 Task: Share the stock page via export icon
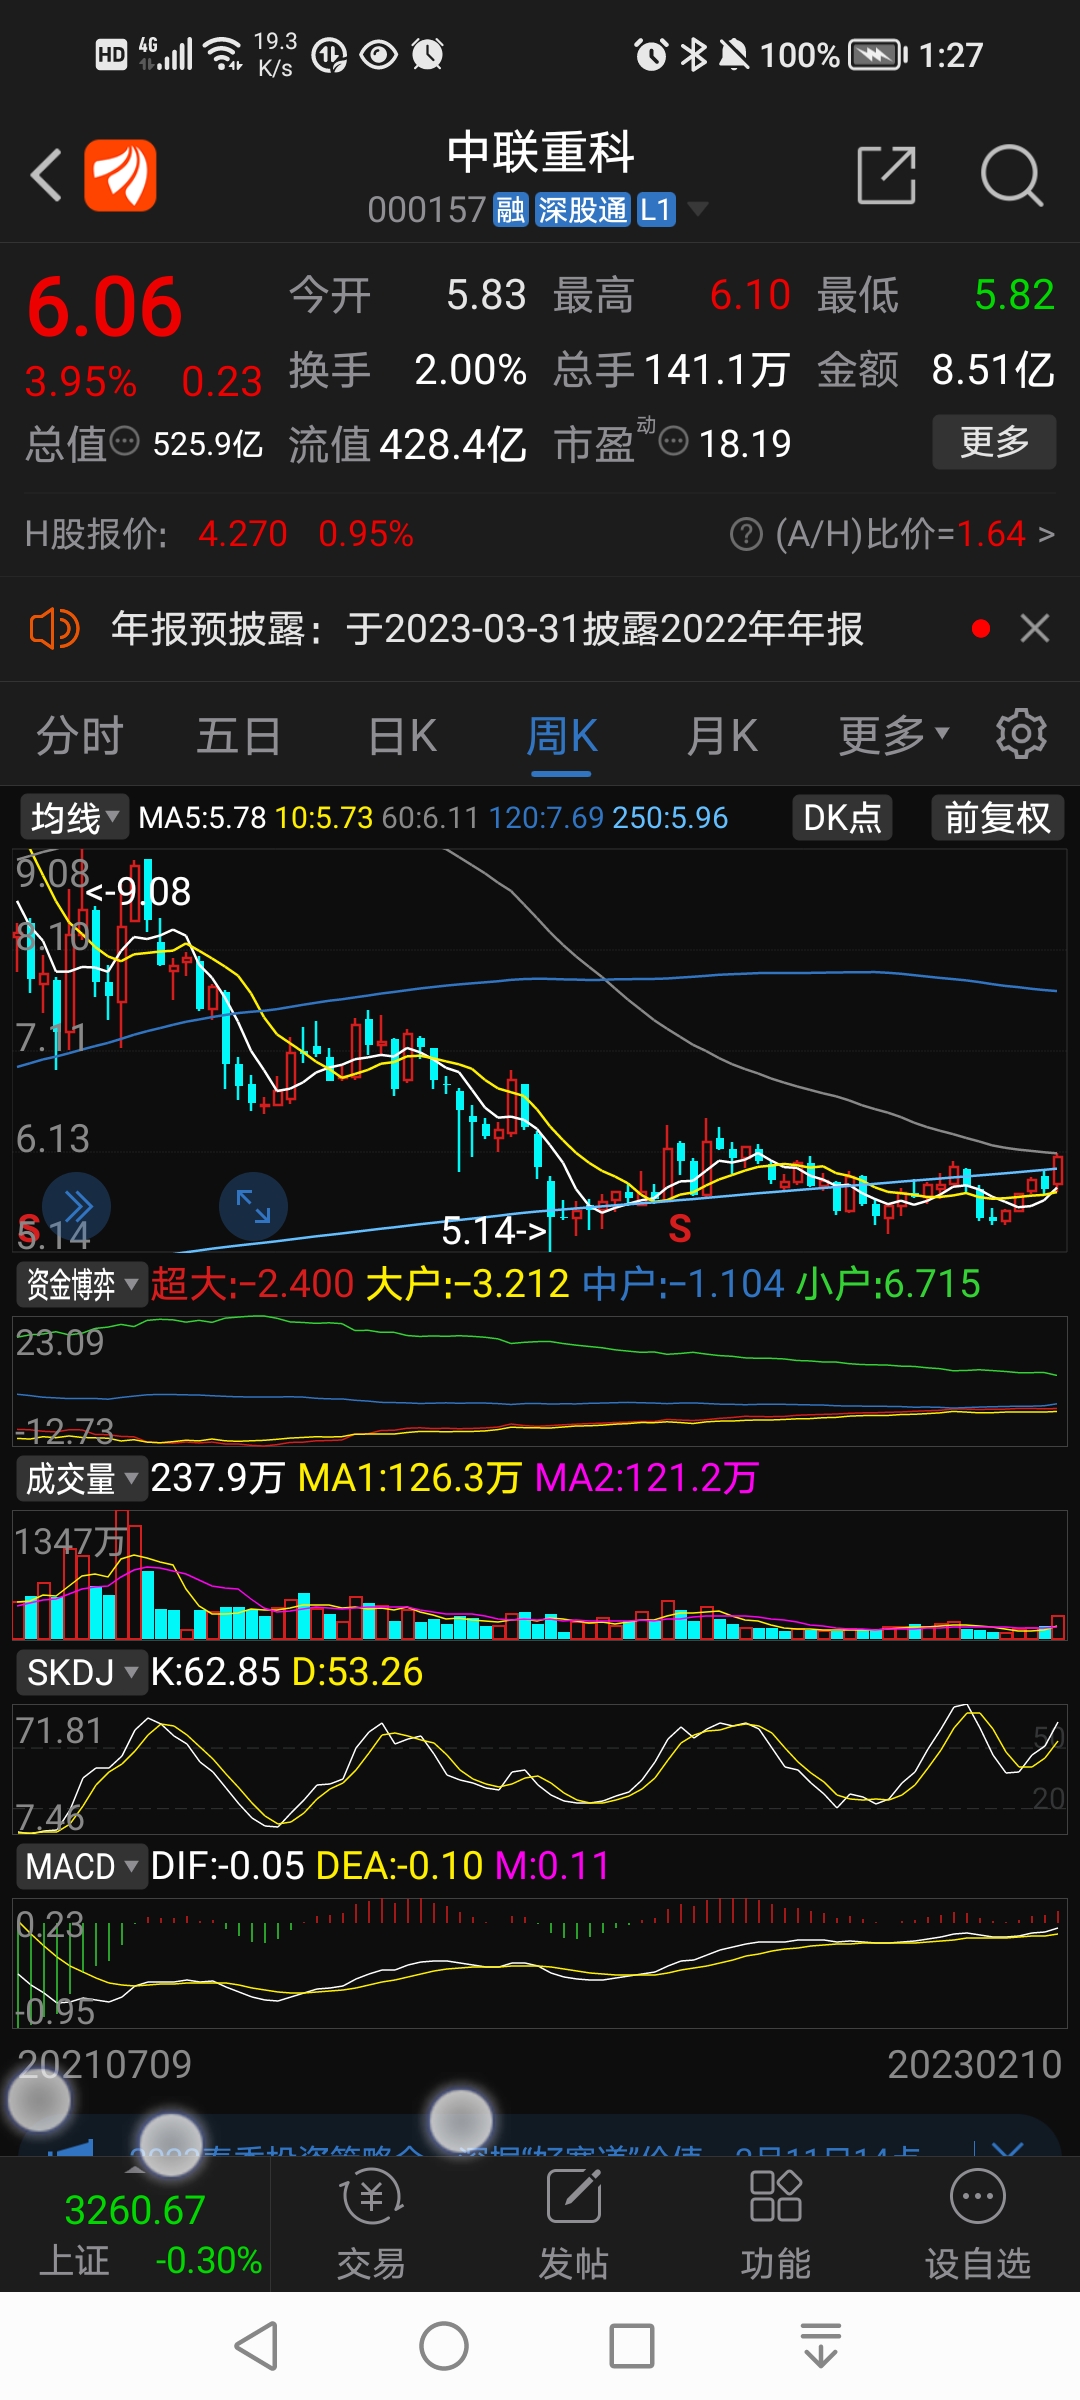click(887, 175)
